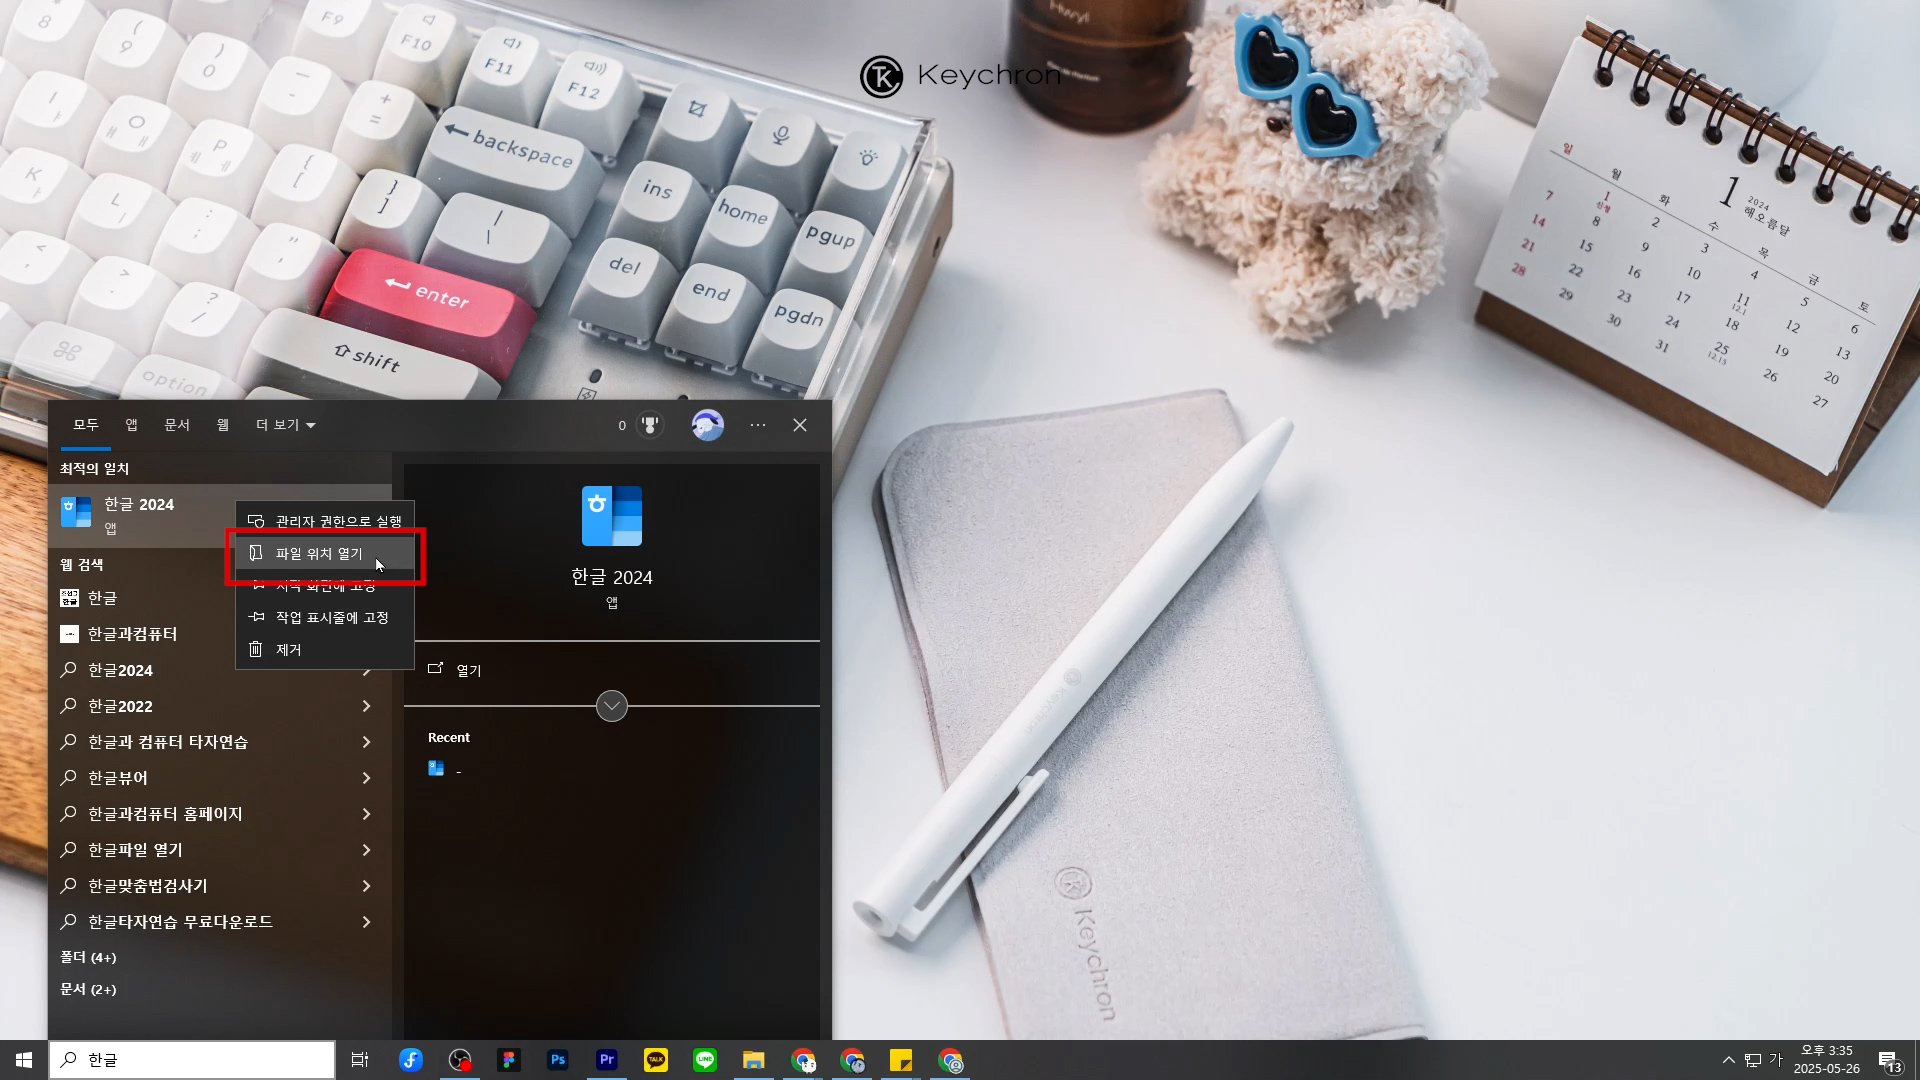1920x1080 pixels.
Task: Expand the 한글파일 열기 suggestion arrow
Action: pos(366,850)
